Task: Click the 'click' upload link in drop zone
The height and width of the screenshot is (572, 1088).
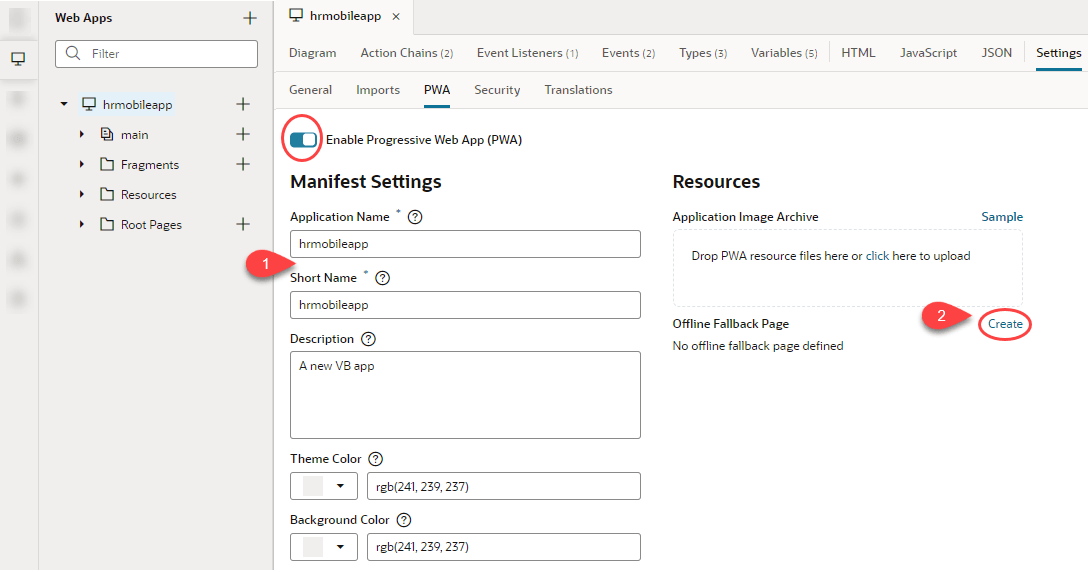Action: tap(877, 255)
